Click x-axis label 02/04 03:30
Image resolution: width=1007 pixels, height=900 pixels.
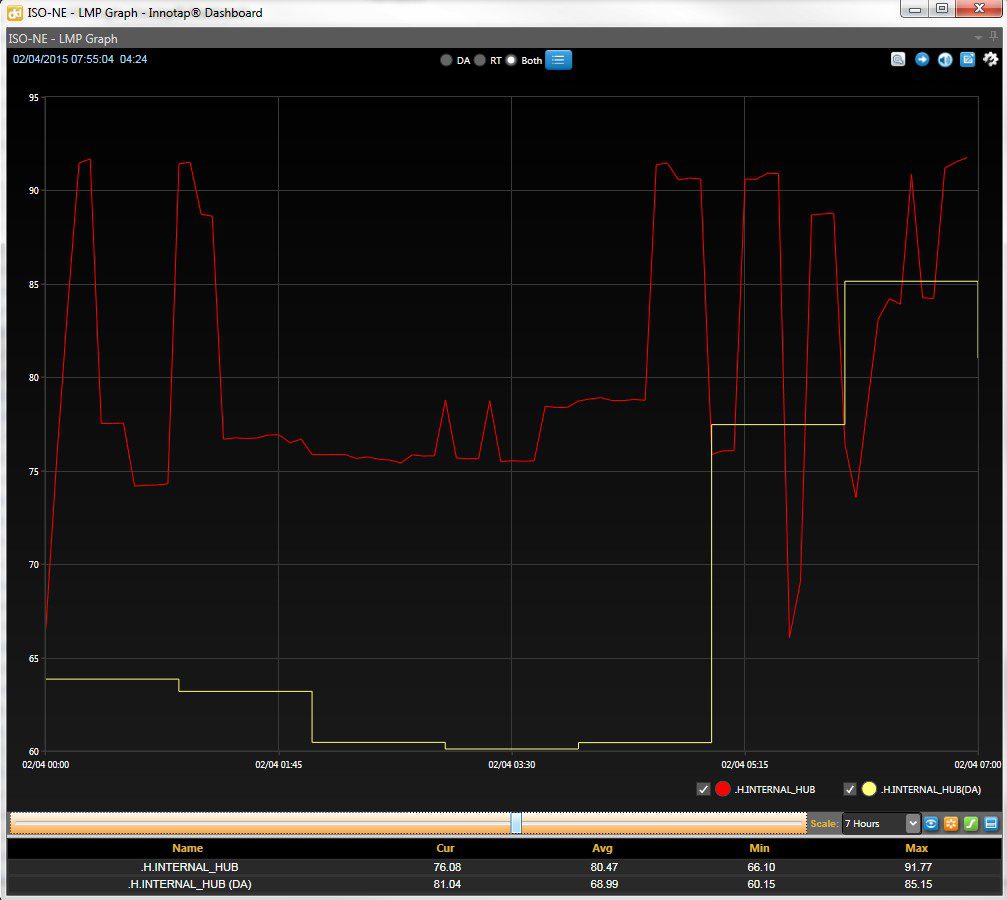[511, 764]
